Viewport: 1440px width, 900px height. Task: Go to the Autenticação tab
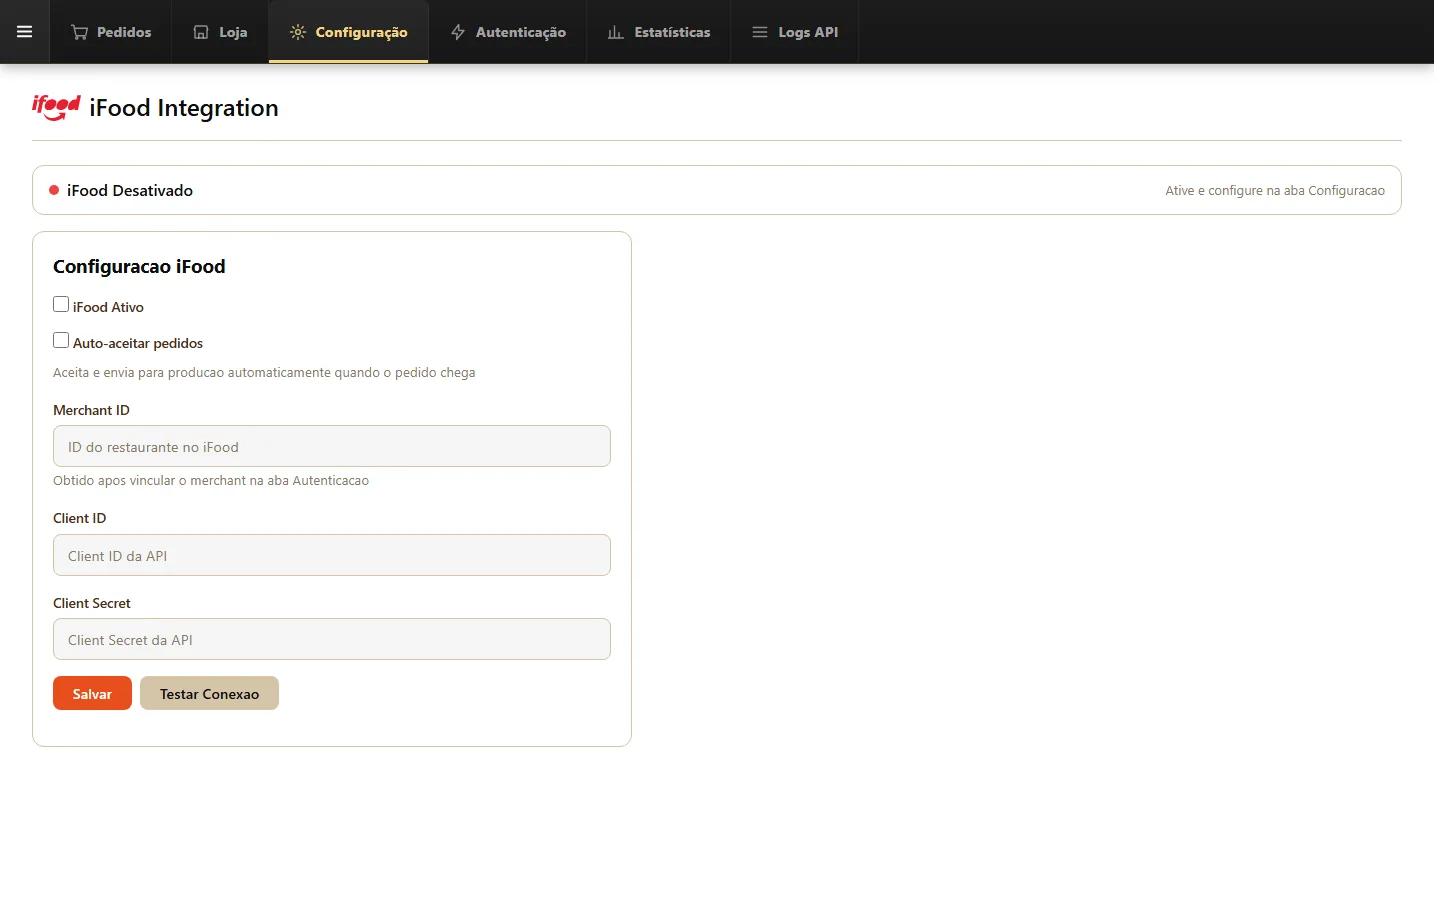pyautogui.click(x=508, y=32)
